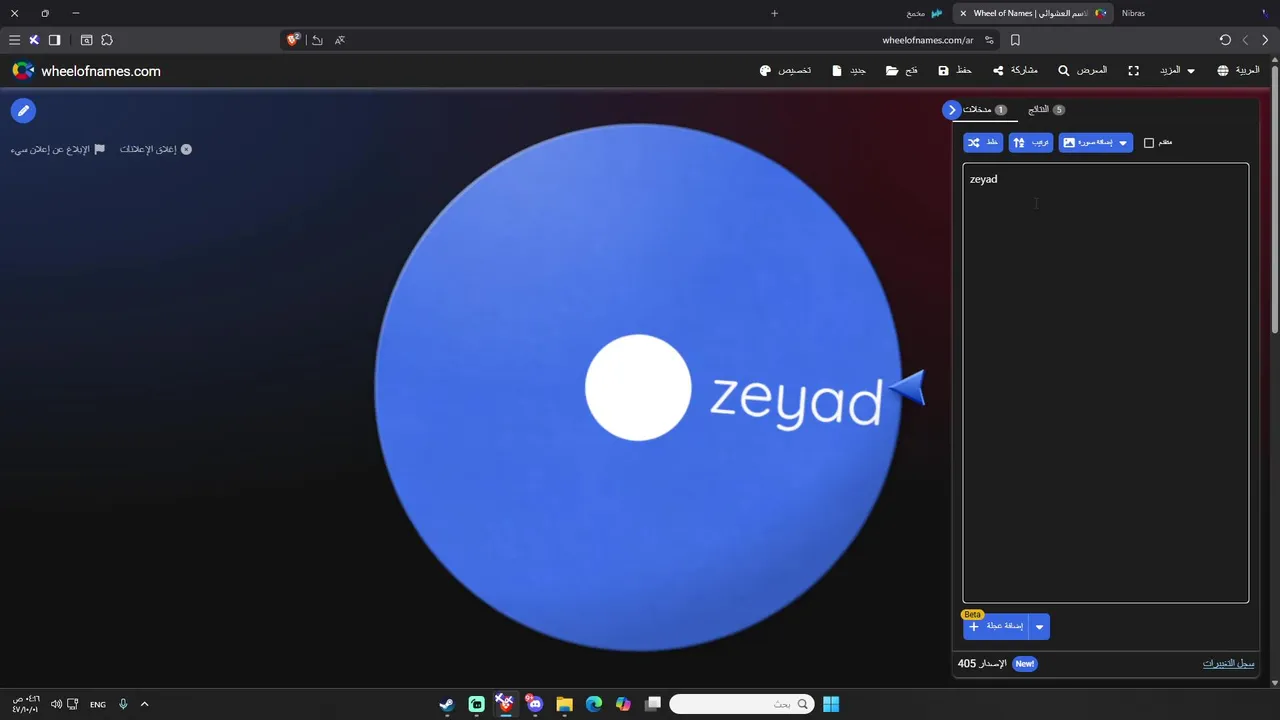Open Microsoft Edge from the taskbar
The height and width of the screenshot is (720, 1280).
coord(594,704)
